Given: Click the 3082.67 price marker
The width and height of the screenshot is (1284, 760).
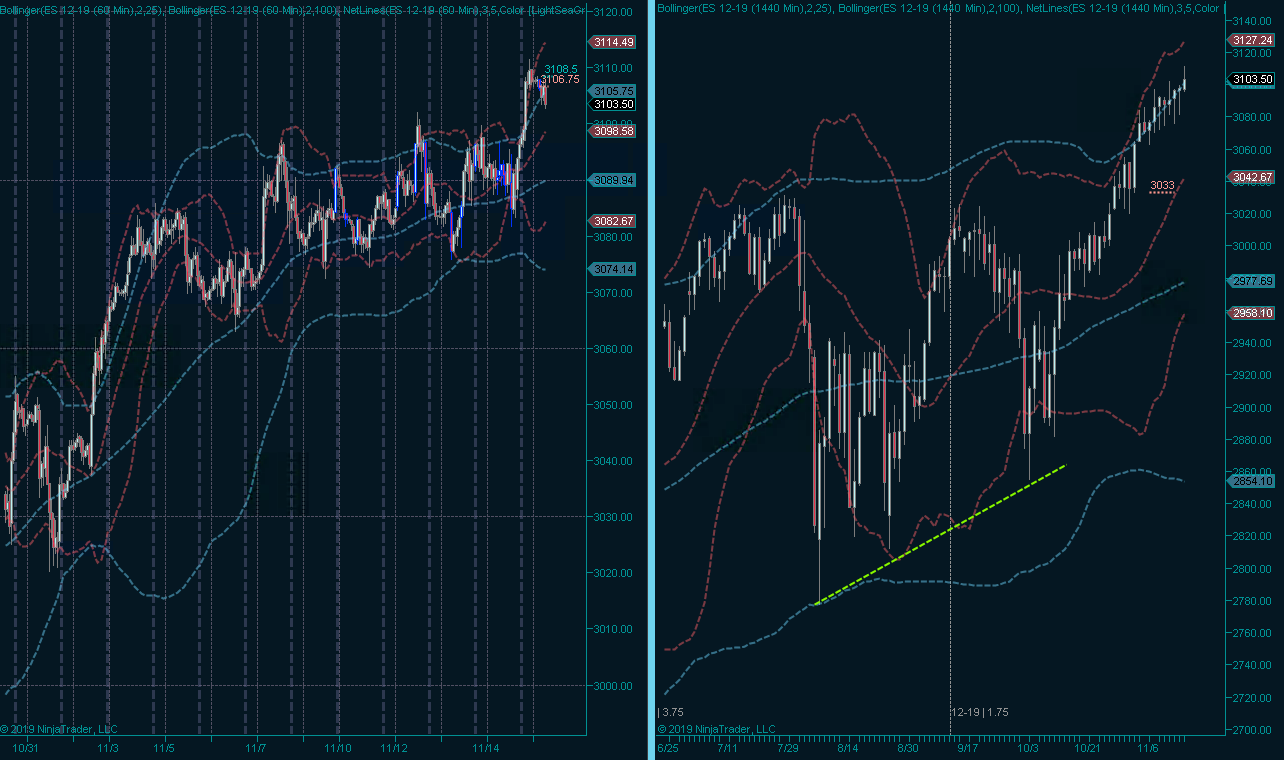Looking at the screenshot, I should [x=613, y=221].
